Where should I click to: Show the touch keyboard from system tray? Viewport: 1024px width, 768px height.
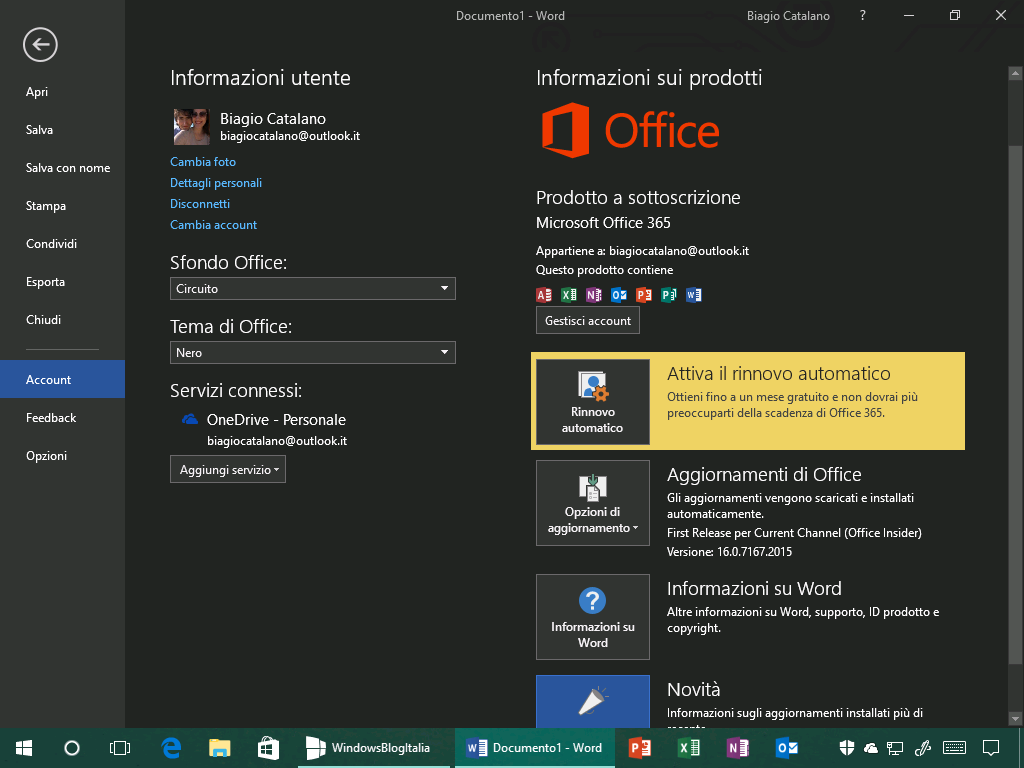pos(955,748)
